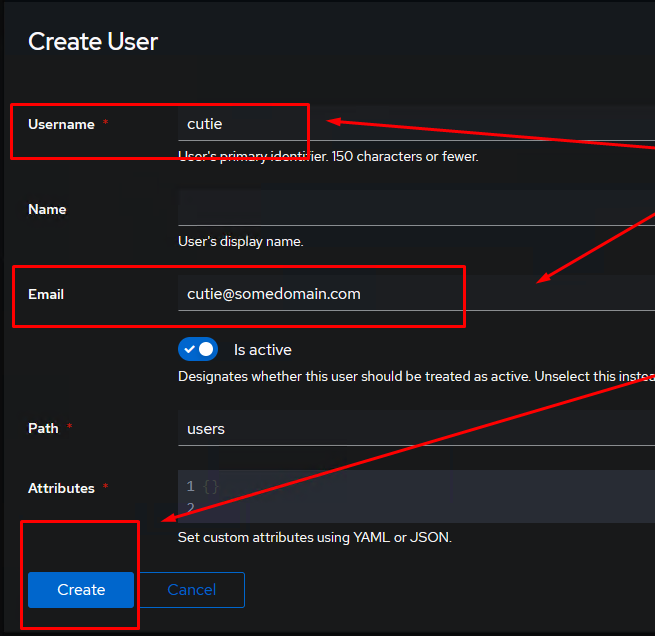Viewport: 655px width, 636px height.
Task: Click line number 1 in Attributes editor
Action: point(190,486)
